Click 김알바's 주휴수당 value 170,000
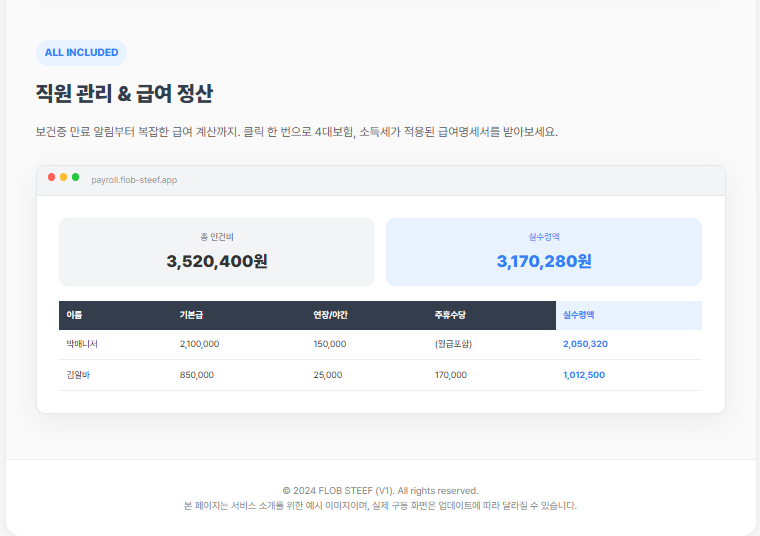 (x=450, y=375)
